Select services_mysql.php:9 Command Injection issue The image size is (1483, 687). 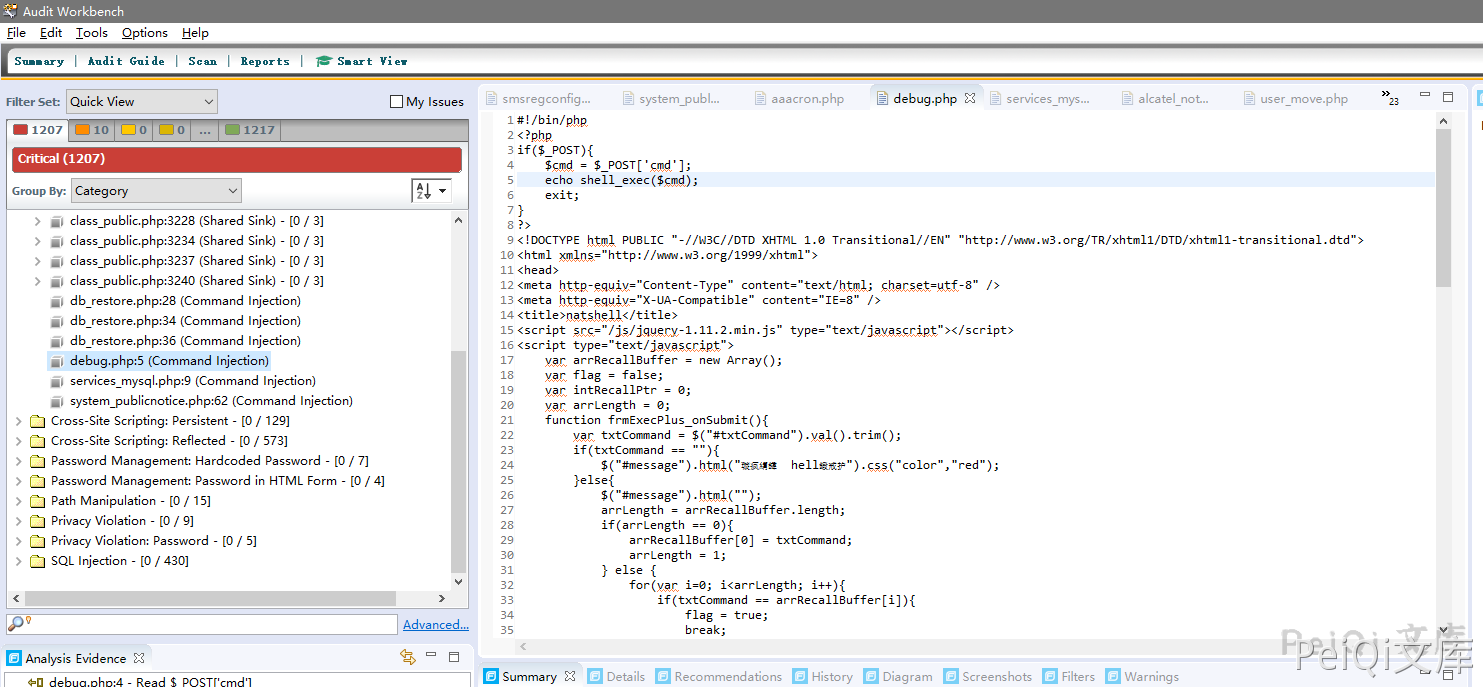pyautogui.click(x=192, y=381)
